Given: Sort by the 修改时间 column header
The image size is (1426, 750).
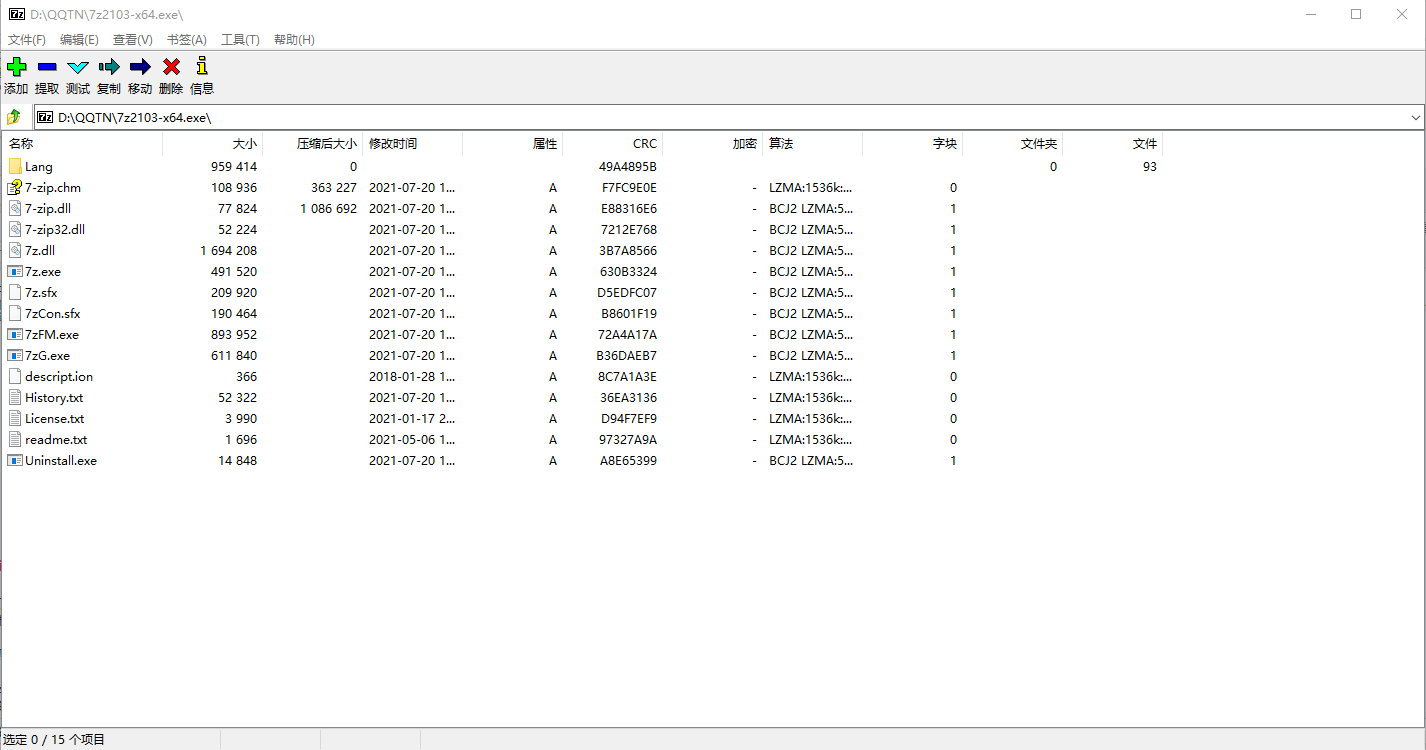Looking at the screenshot, I should click(x=412, y=144).
